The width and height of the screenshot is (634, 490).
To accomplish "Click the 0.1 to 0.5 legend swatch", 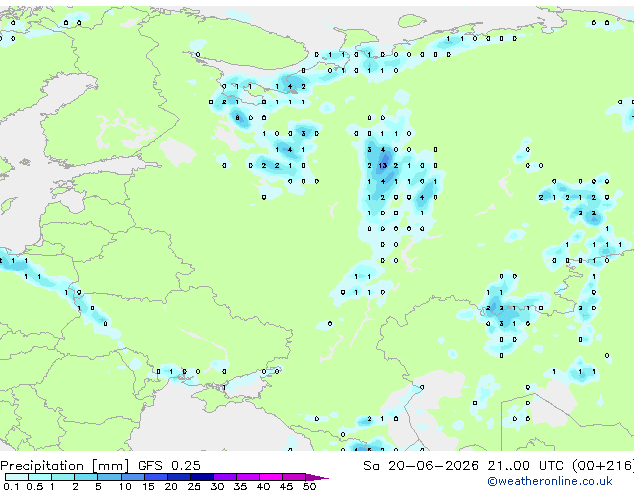I will (17, 477).
